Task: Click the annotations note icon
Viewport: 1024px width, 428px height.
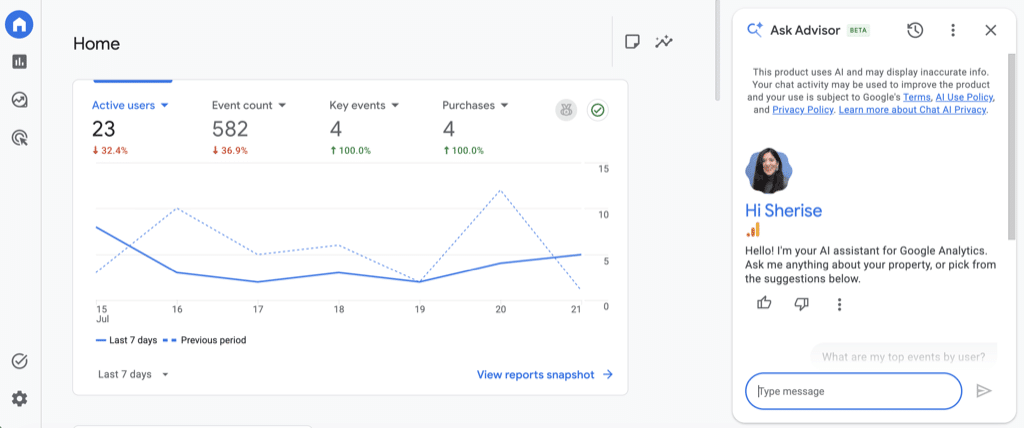Action: pyautogui.click(x=632, y=42)
